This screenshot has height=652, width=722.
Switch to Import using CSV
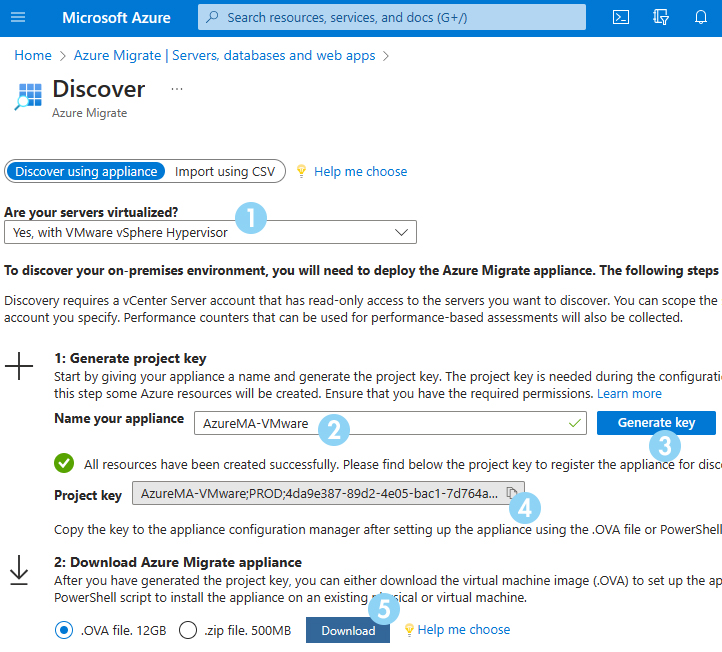point(225,171)
